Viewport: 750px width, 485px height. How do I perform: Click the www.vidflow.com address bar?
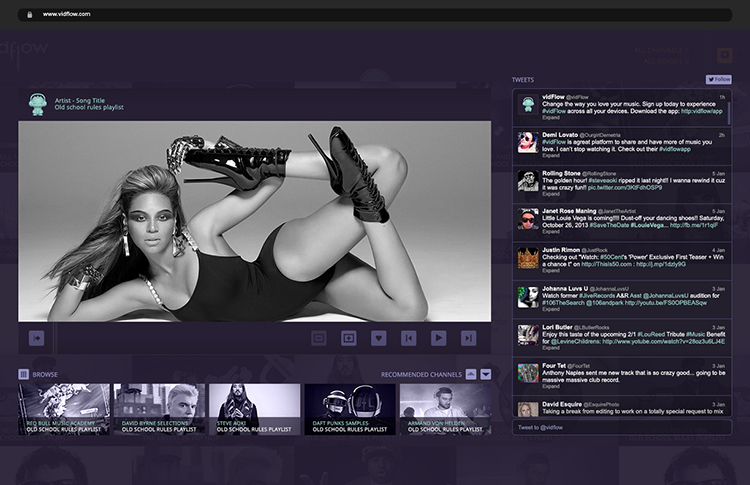(375, 14)
